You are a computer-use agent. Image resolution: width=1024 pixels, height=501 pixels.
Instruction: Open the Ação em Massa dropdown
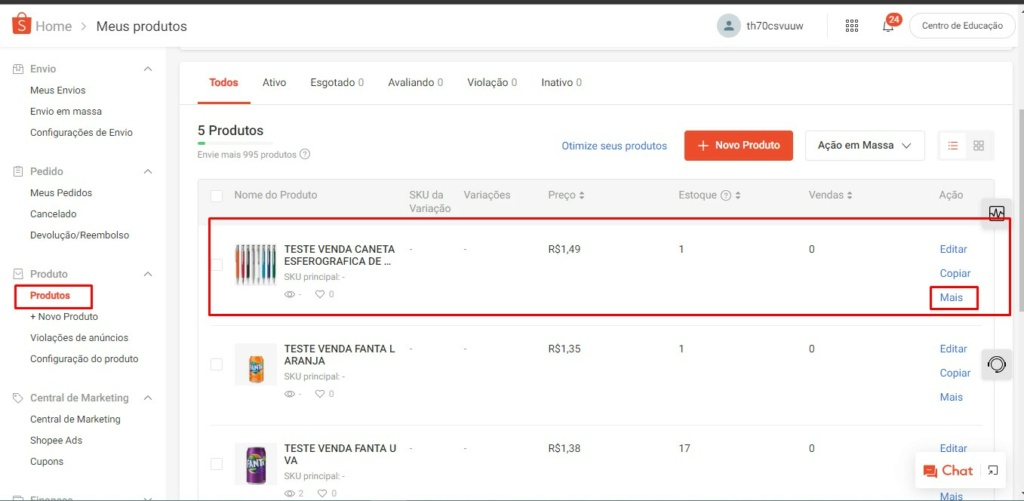(865, 146)
